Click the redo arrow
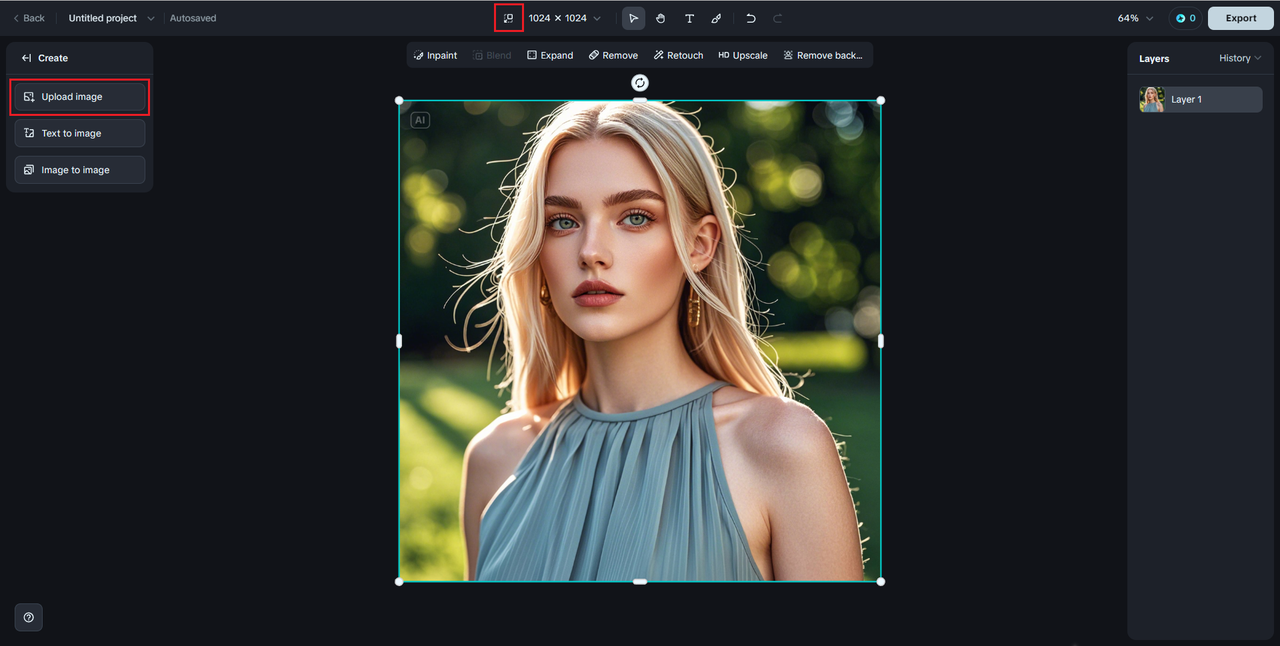Screen dimensions: 1280x646 pos(778,18)
